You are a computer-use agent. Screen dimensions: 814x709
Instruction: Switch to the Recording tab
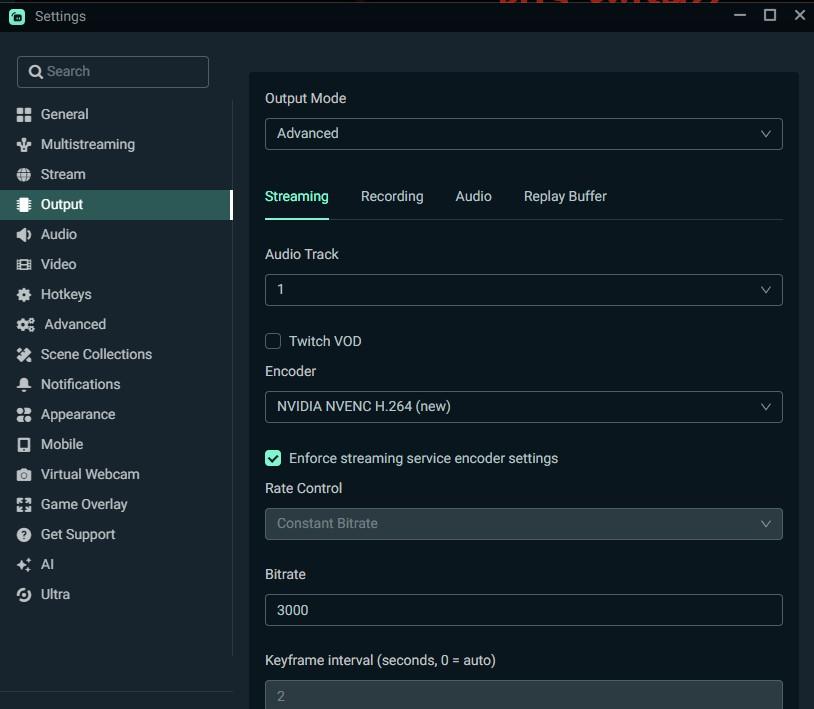click(x=392, y=197)
